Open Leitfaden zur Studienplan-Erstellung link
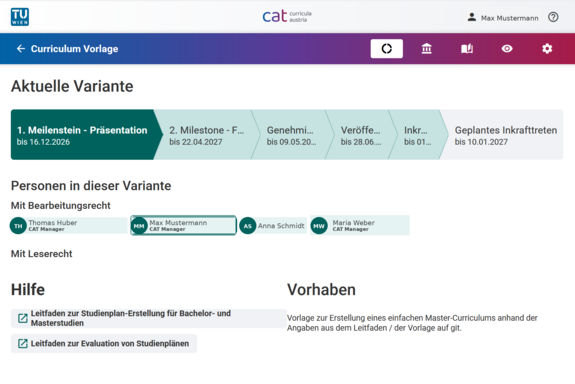This screenshot has height=384, width=575. point(149,318)
